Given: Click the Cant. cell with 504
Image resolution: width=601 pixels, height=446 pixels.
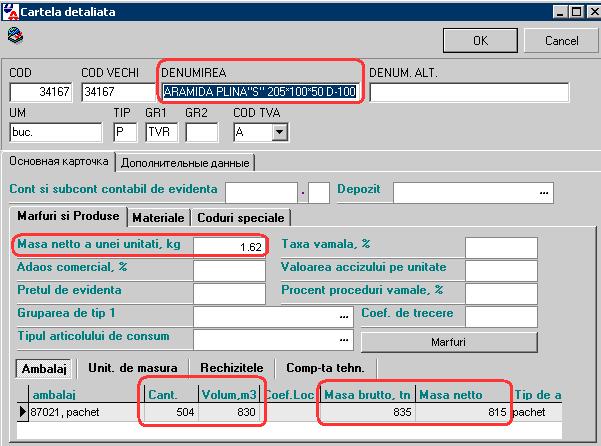Looking at the screenshot, I should (171, 412).
